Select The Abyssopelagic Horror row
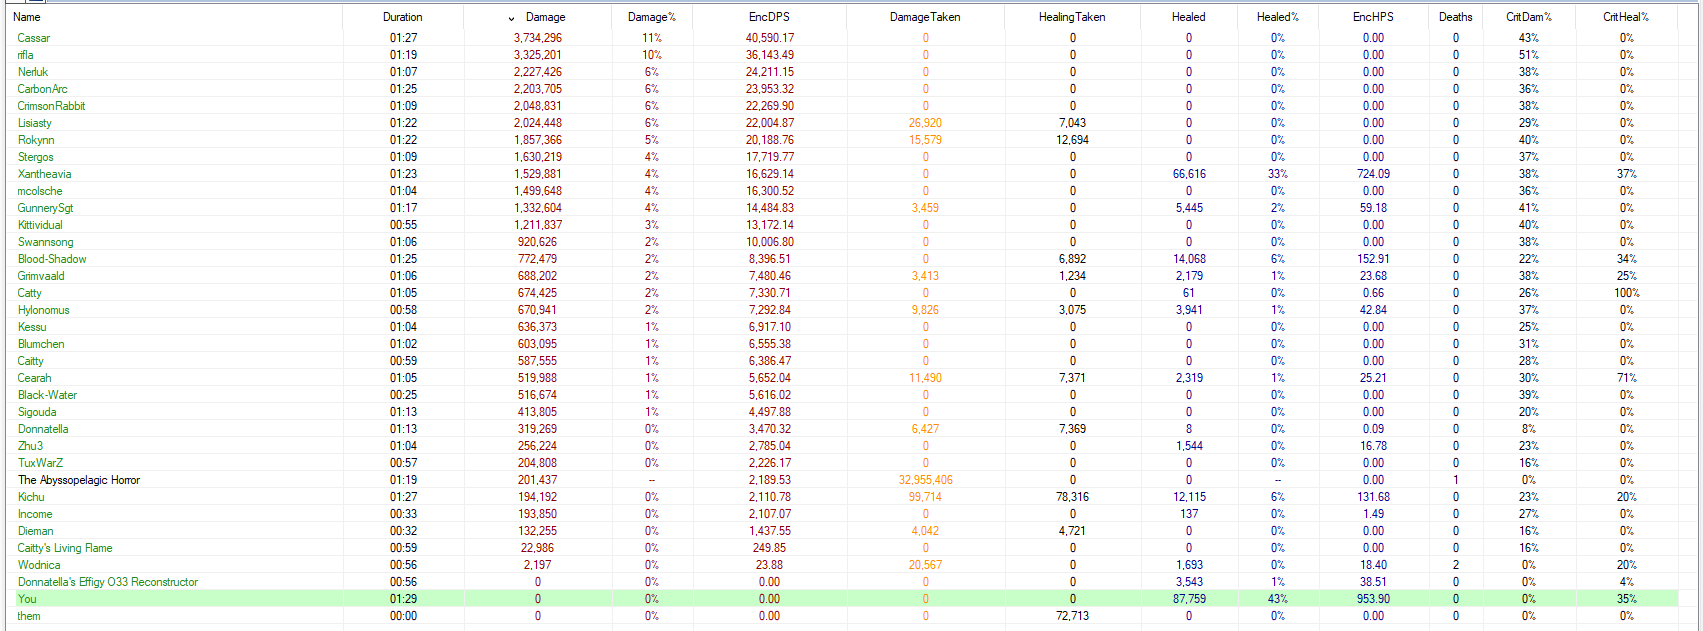 pyautogui.click(x=78, y=480)
